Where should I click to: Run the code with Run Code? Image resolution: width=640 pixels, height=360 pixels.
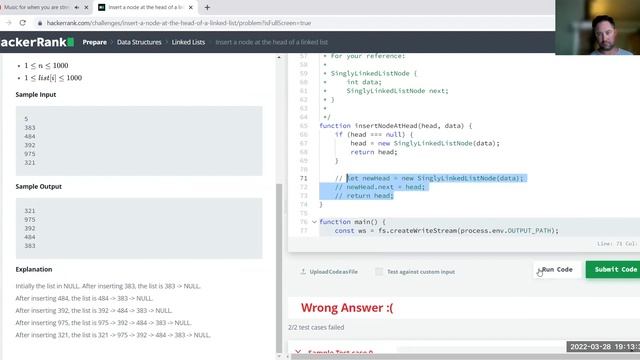tap(557, 270)
